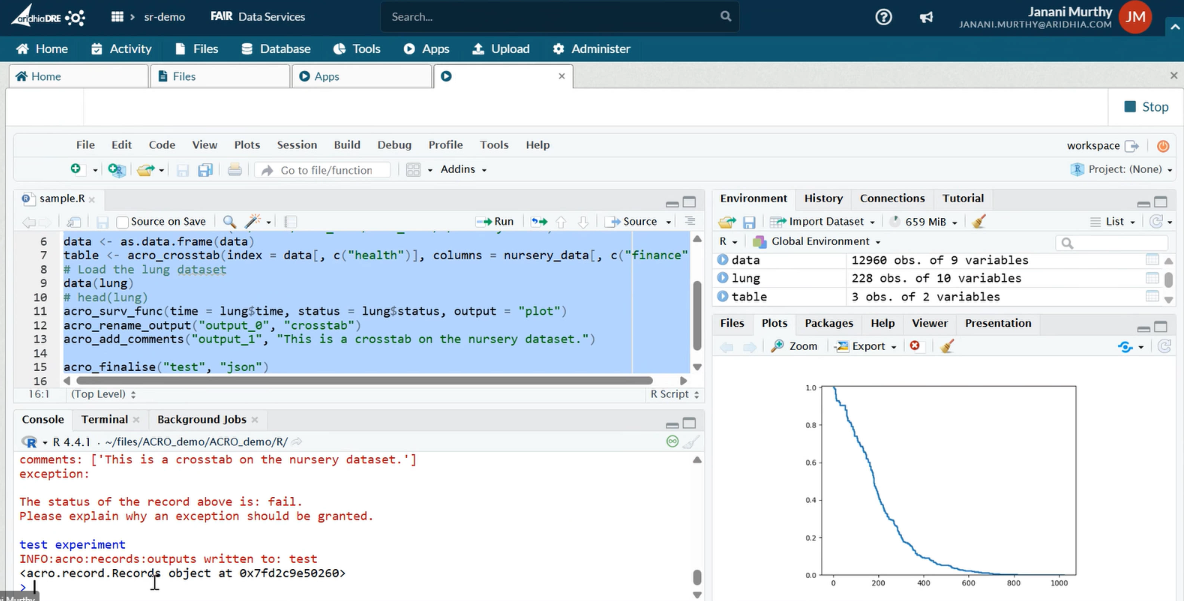Remove current plot with red X icon
Image resolution: width=1184 pixels, height=601 pixels.
click(914, 346)
